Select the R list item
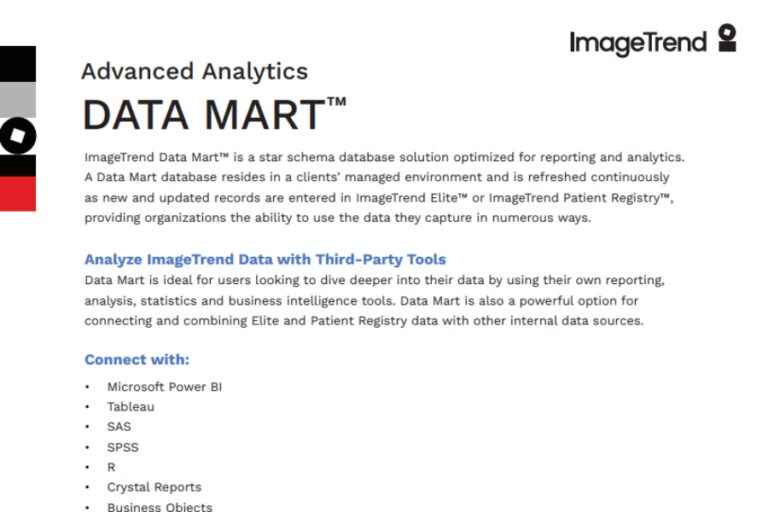This screenshot has width=768, height=512. [112, 467]
